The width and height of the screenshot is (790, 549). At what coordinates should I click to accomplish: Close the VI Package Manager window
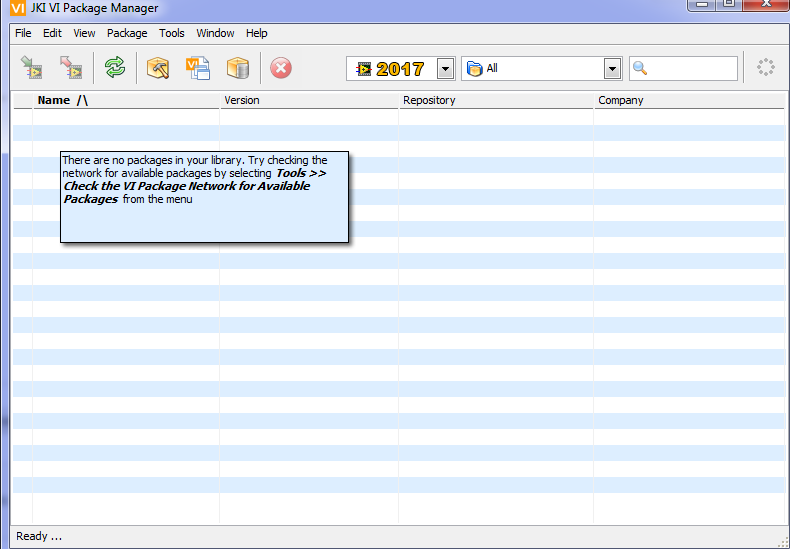coord(767,4)
